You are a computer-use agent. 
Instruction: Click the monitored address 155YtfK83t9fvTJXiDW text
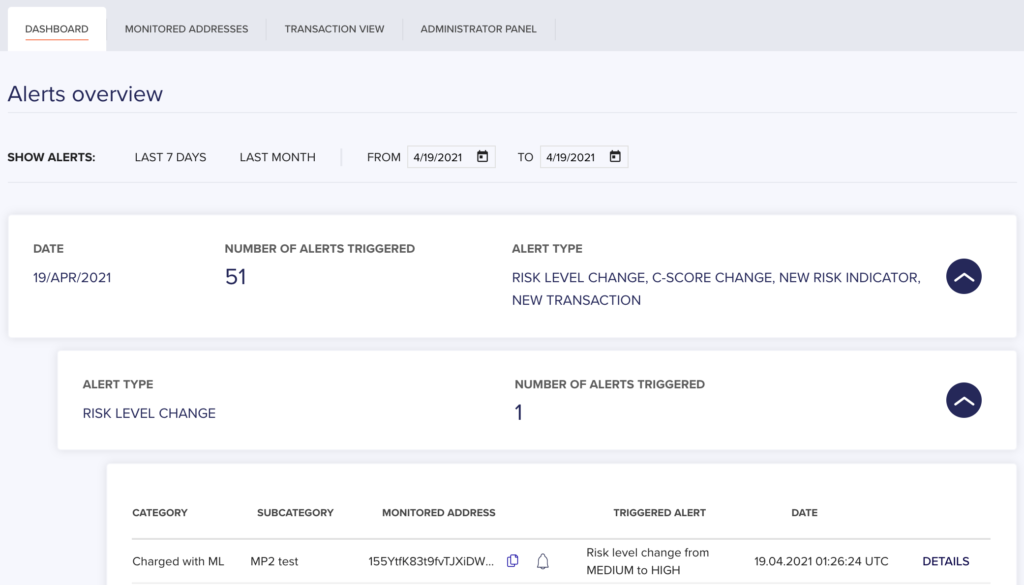(431, 561)
